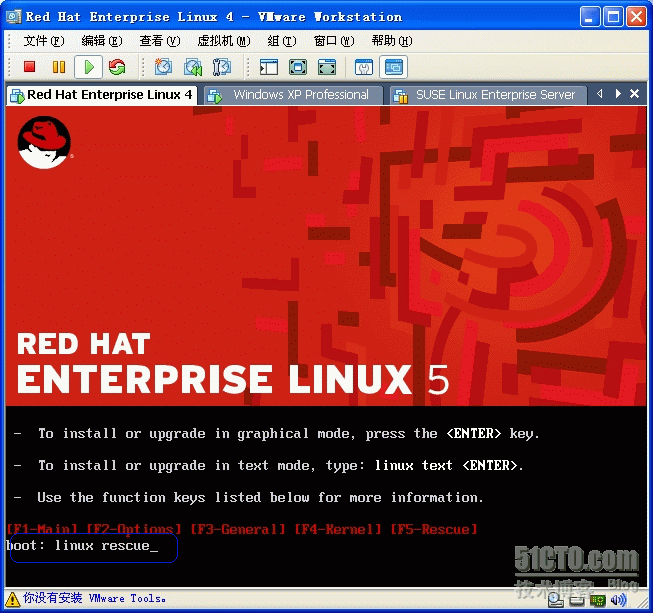
Task: Switch to the Windows XP Professional tab
Action: click(x=293, y=95)
